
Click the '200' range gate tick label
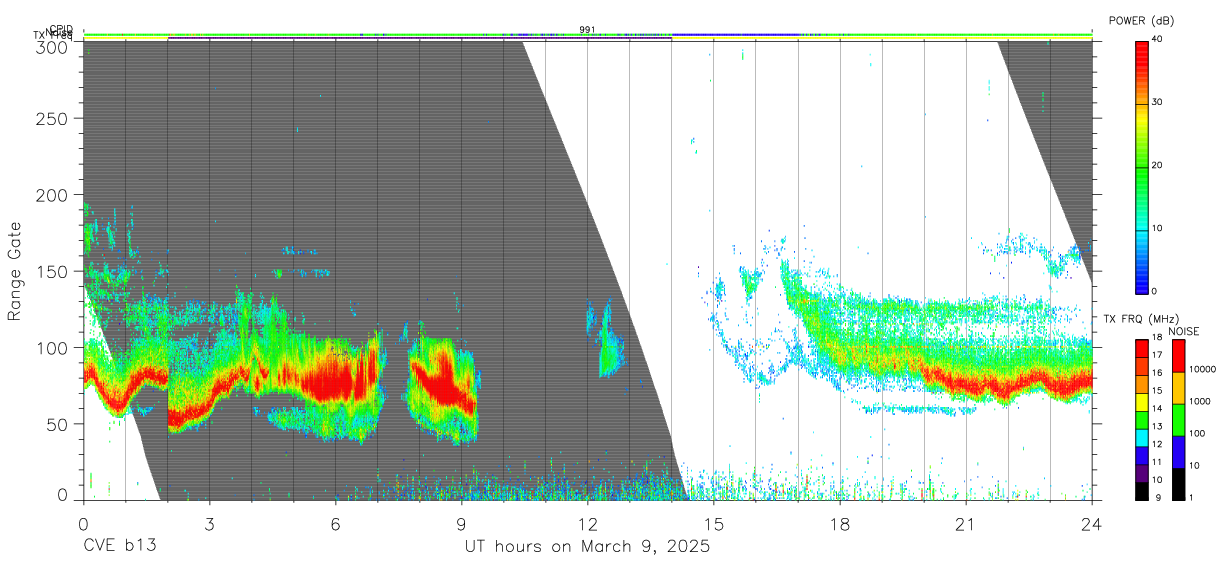tap(52, 194)
